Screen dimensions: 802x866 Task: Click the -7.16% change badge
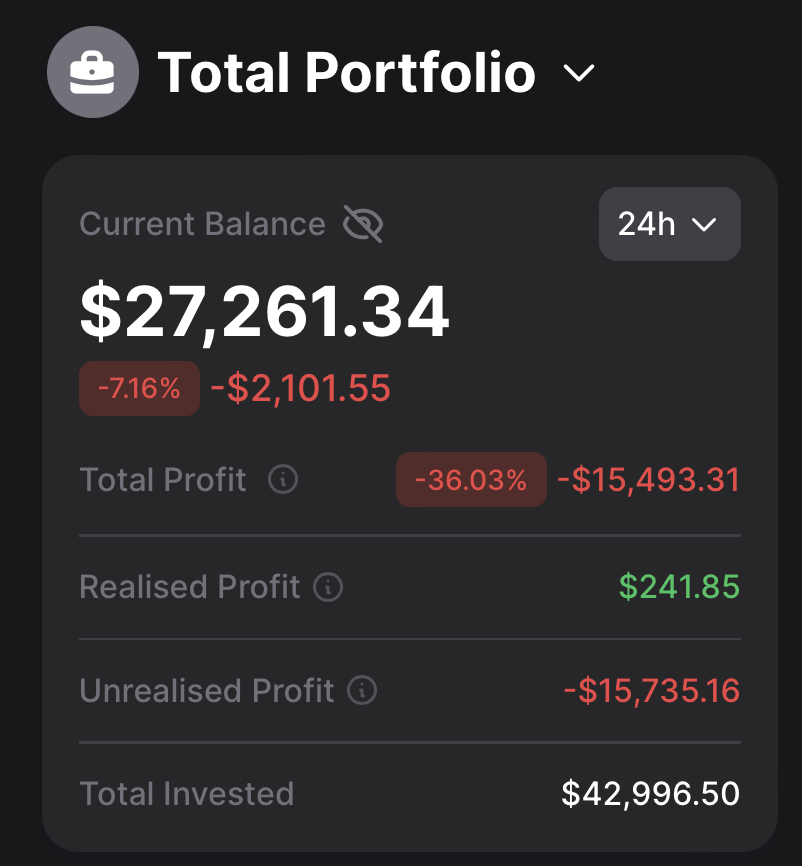139,388
